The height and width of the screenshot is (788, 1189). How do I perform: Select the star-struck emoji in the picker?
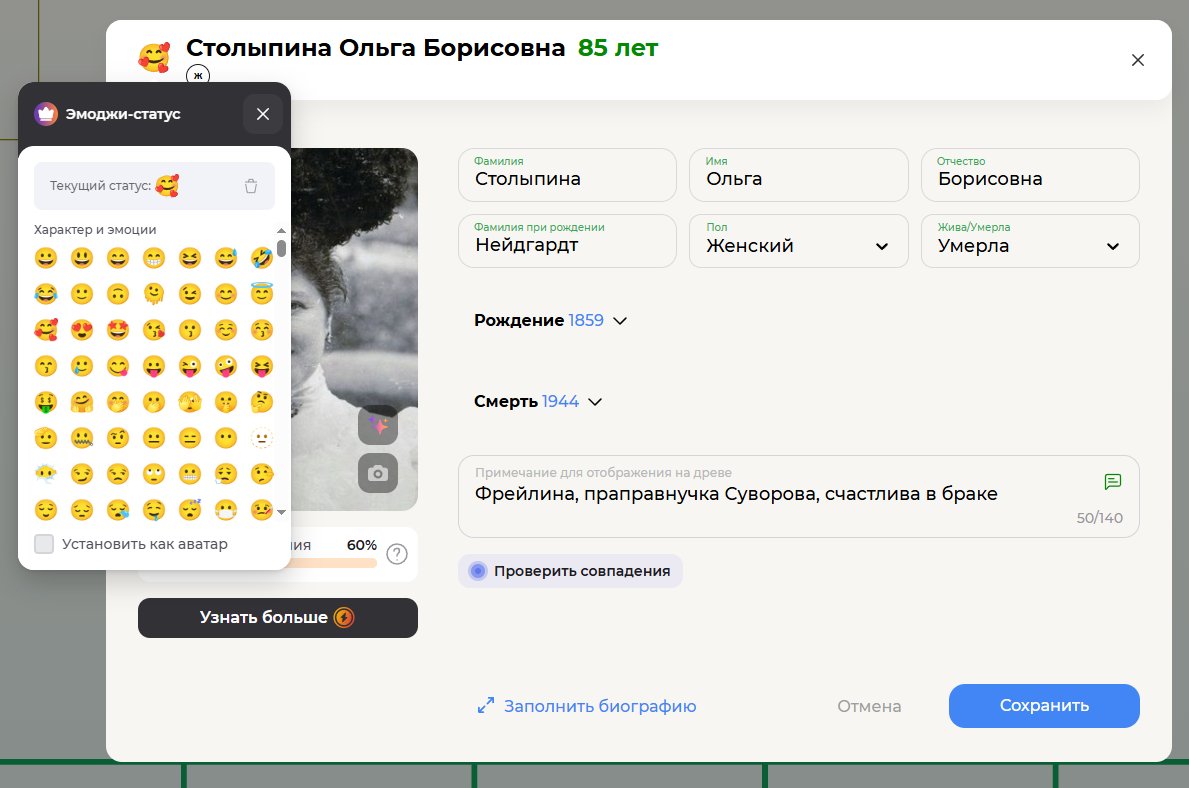click(x=118, y=329)
